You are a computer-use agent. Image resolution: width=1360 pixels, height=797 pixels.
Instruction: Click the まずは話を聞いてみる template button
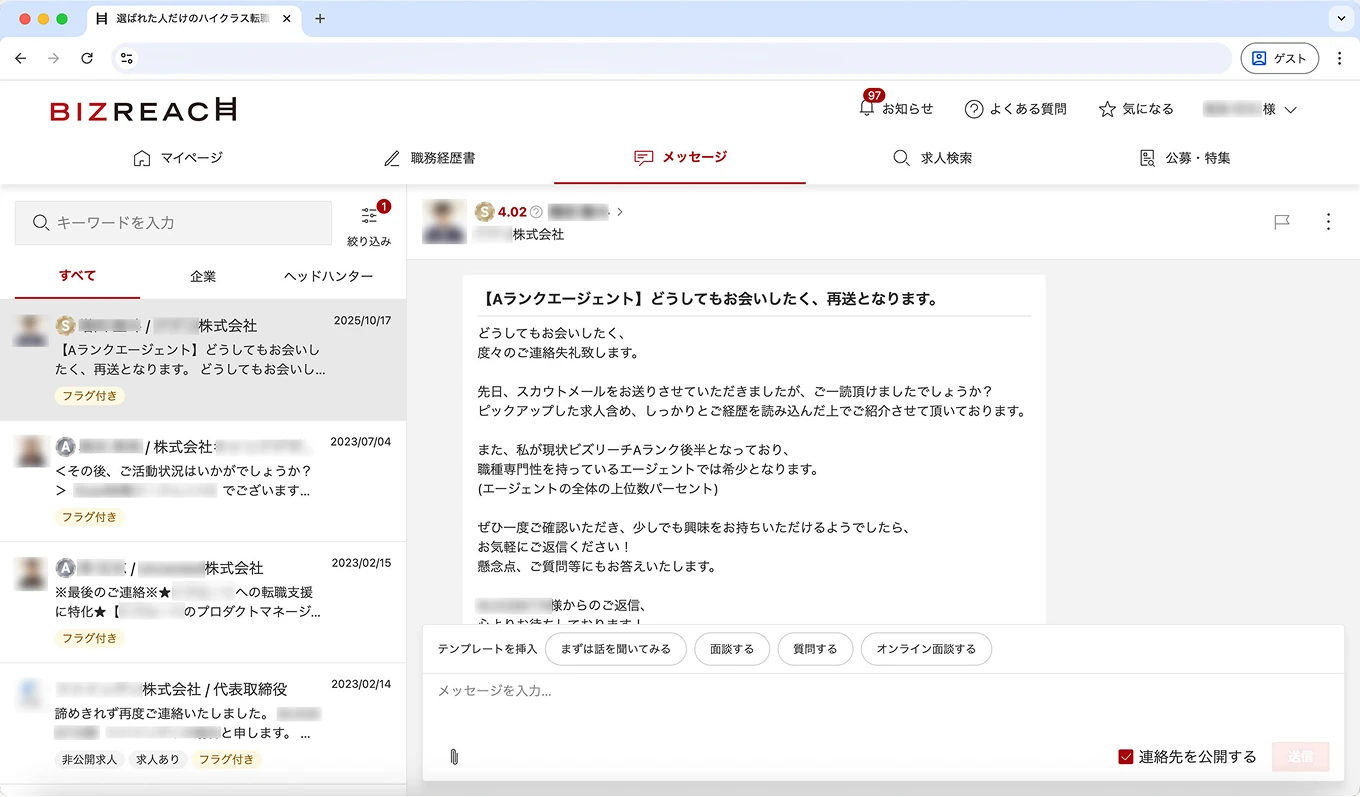616,649
